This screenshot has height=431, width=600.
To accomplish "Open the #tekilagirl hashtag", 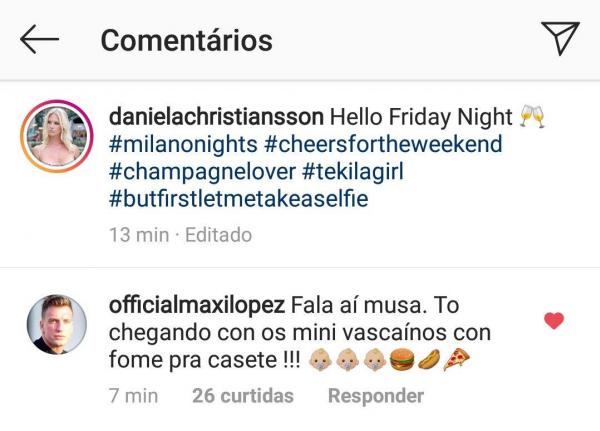I will (353, 172).
